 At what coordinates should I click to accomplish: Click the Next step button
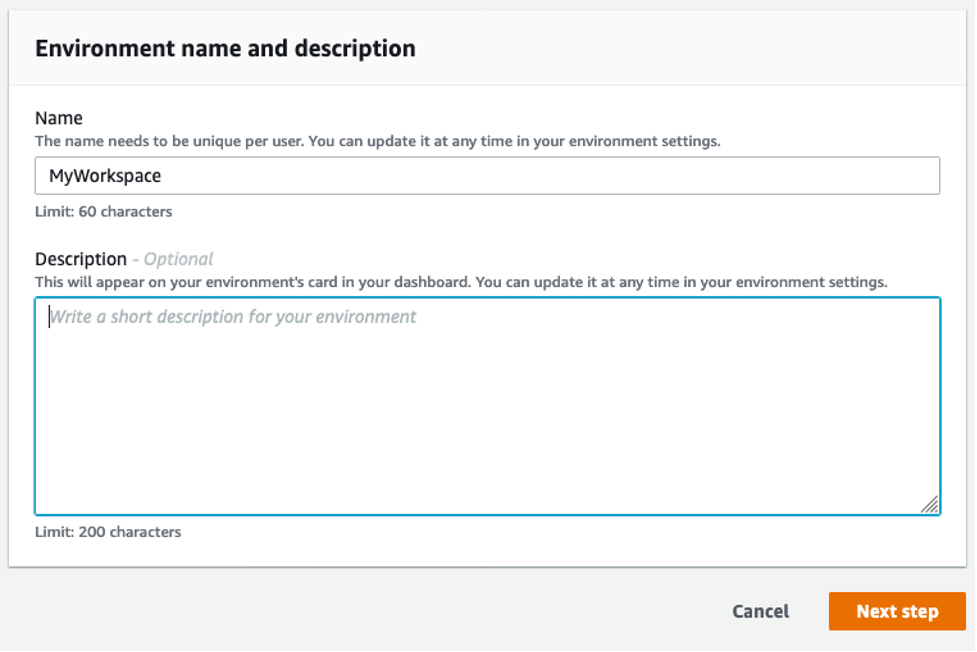[896, 611]
